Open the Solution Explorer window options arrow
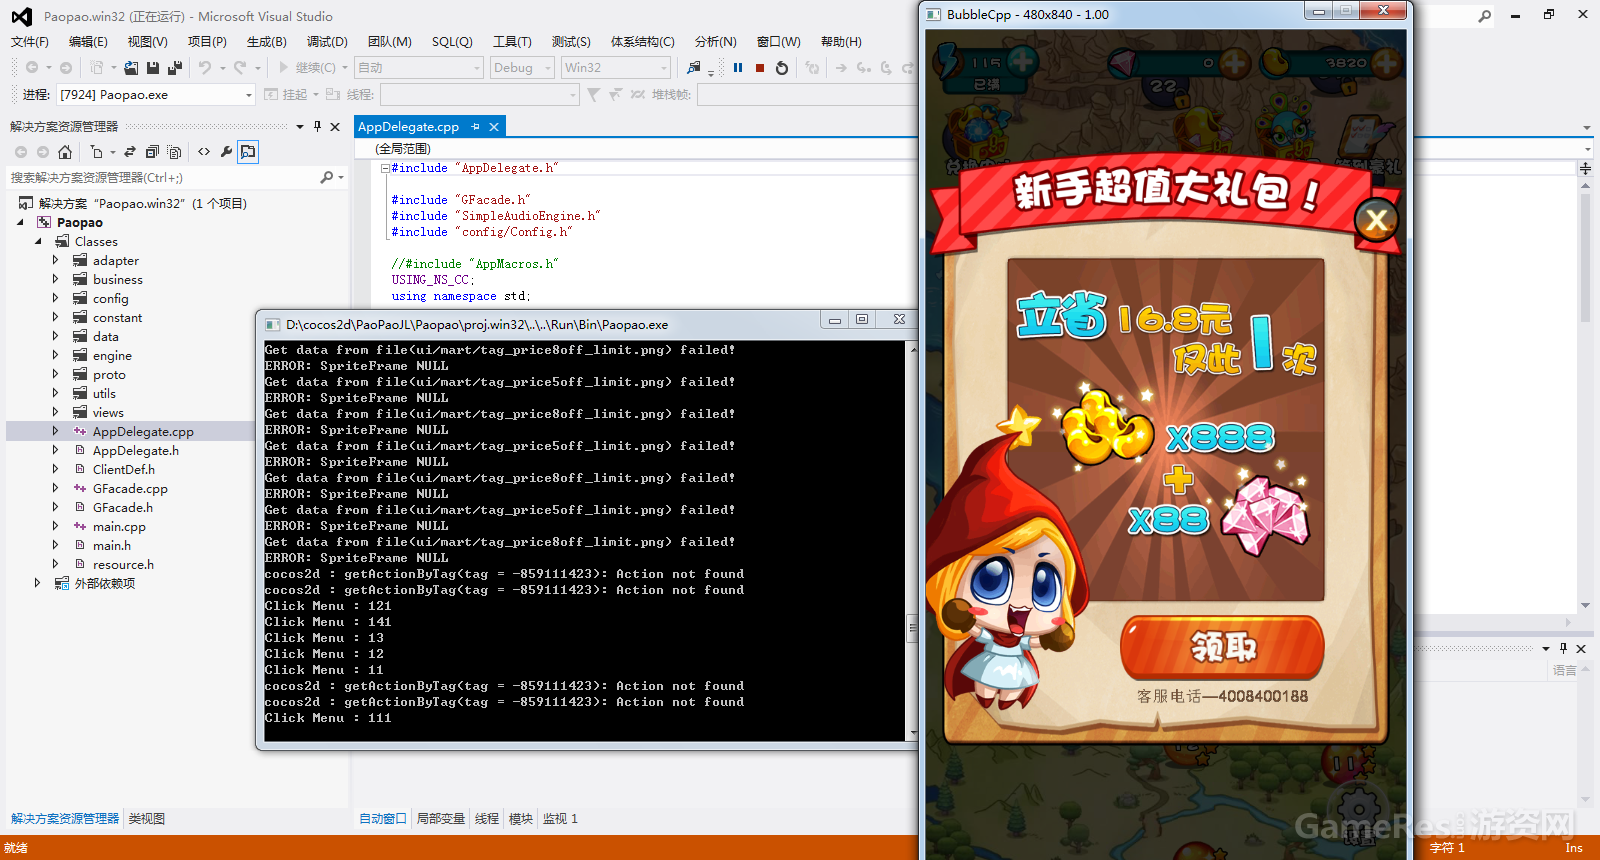The width and height of the screenshot is (1600, 860). click(299, 127)
